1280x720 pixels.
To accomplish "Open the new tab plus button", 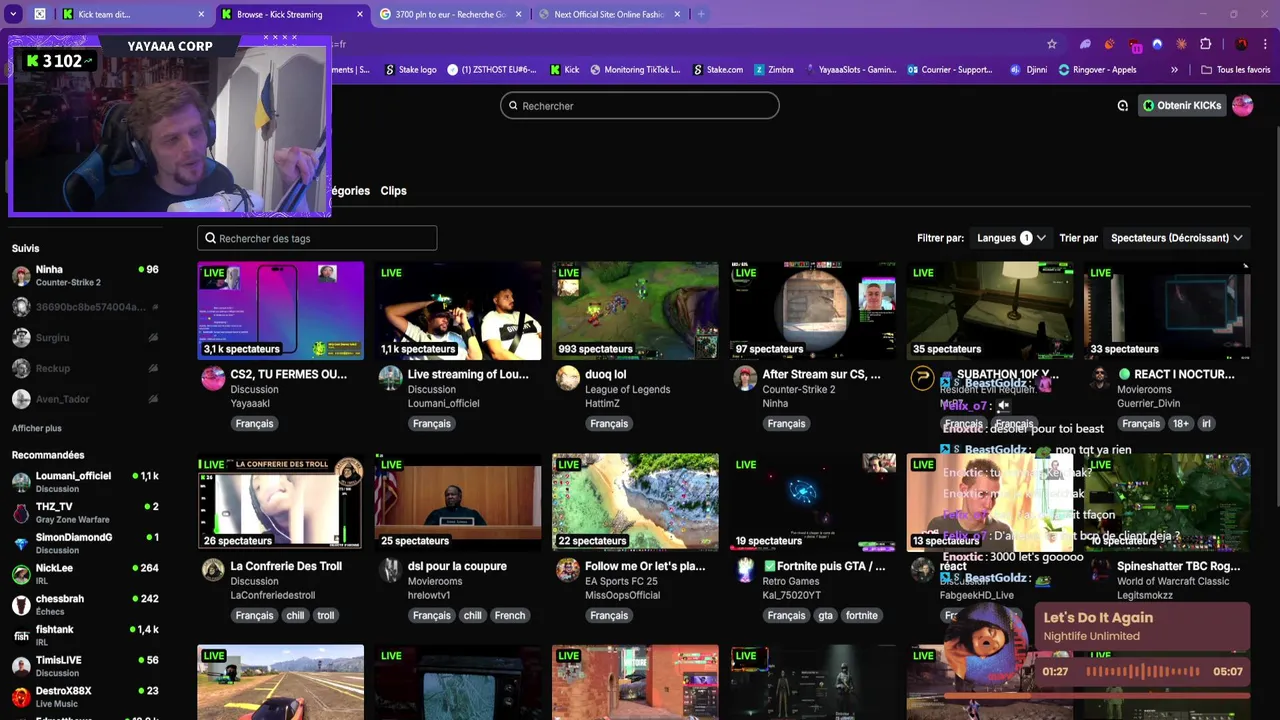I will pos(701,14).
